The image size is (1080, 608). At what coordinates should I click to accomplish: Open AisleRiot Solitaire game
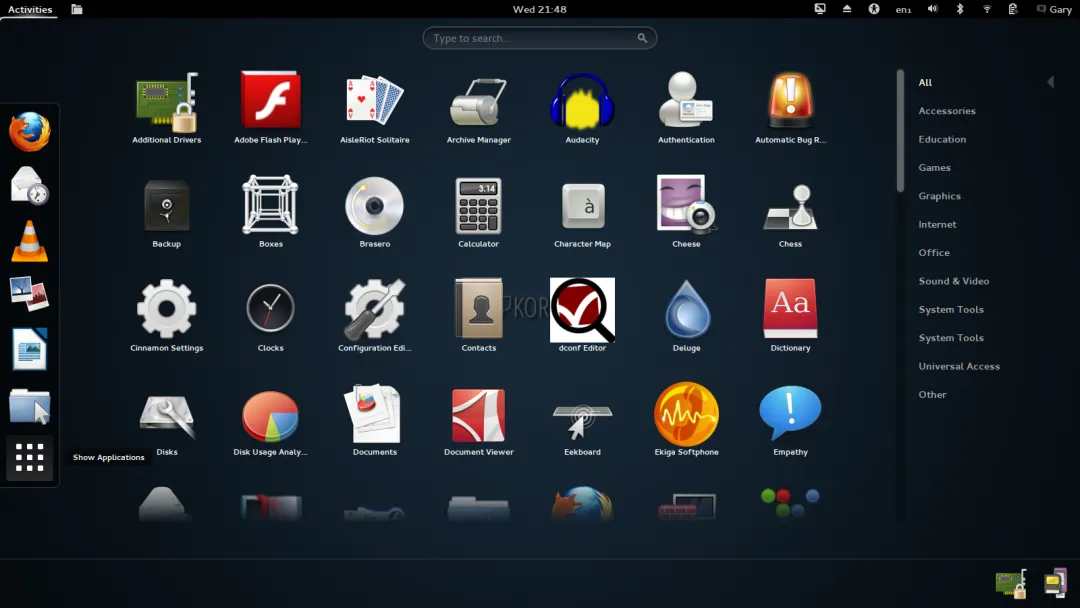point(375,101)
